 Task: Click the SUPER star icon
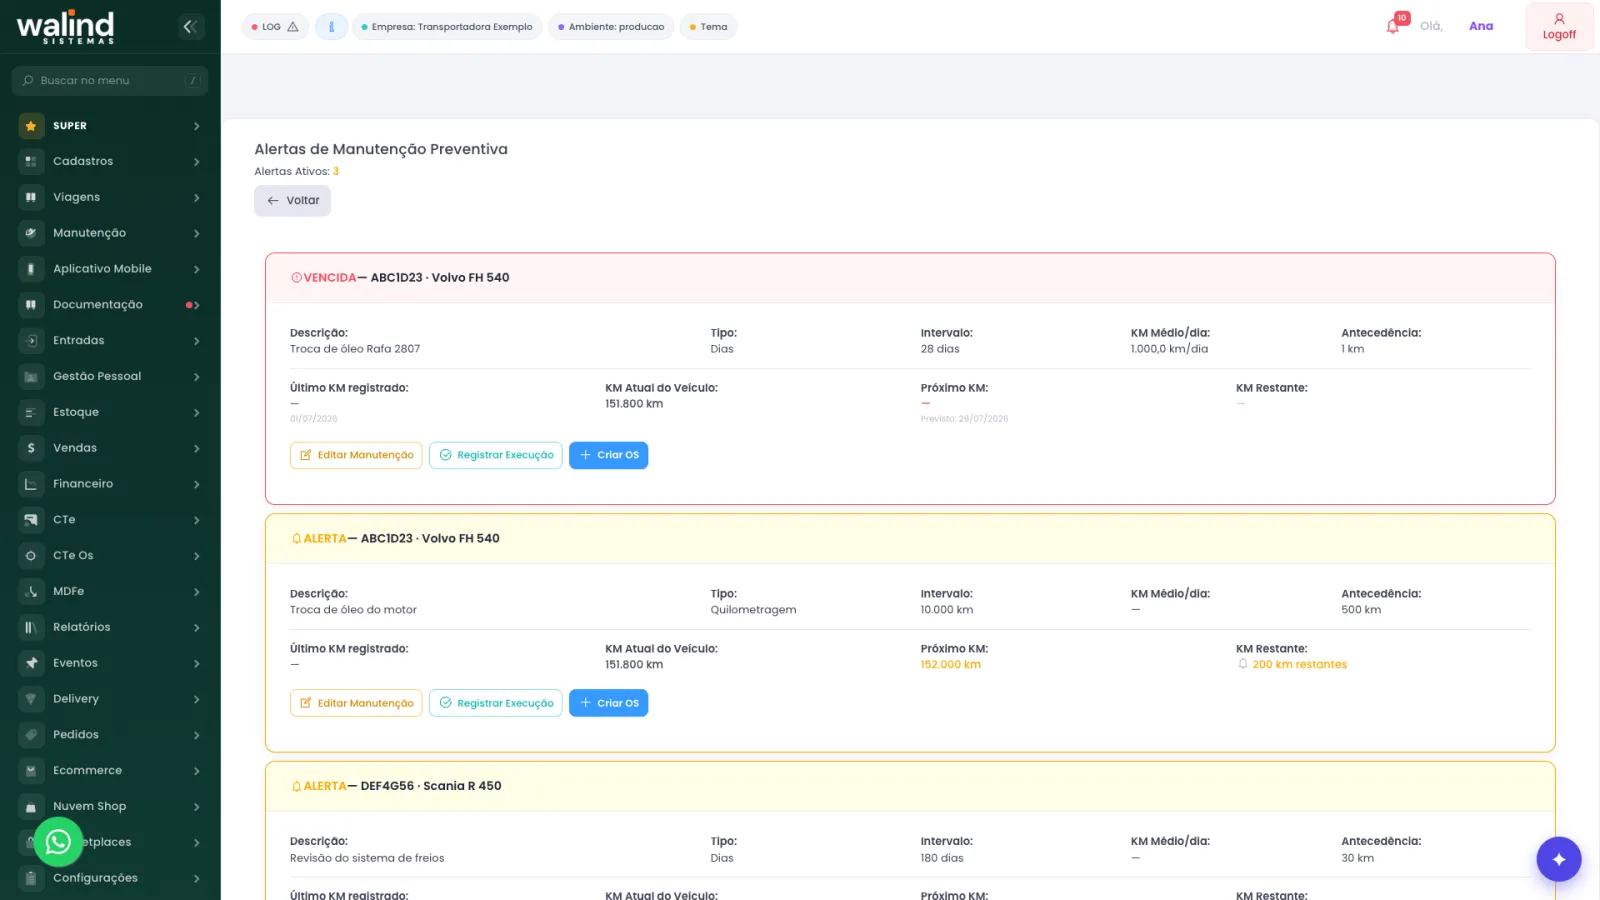(x=31, y=126)
